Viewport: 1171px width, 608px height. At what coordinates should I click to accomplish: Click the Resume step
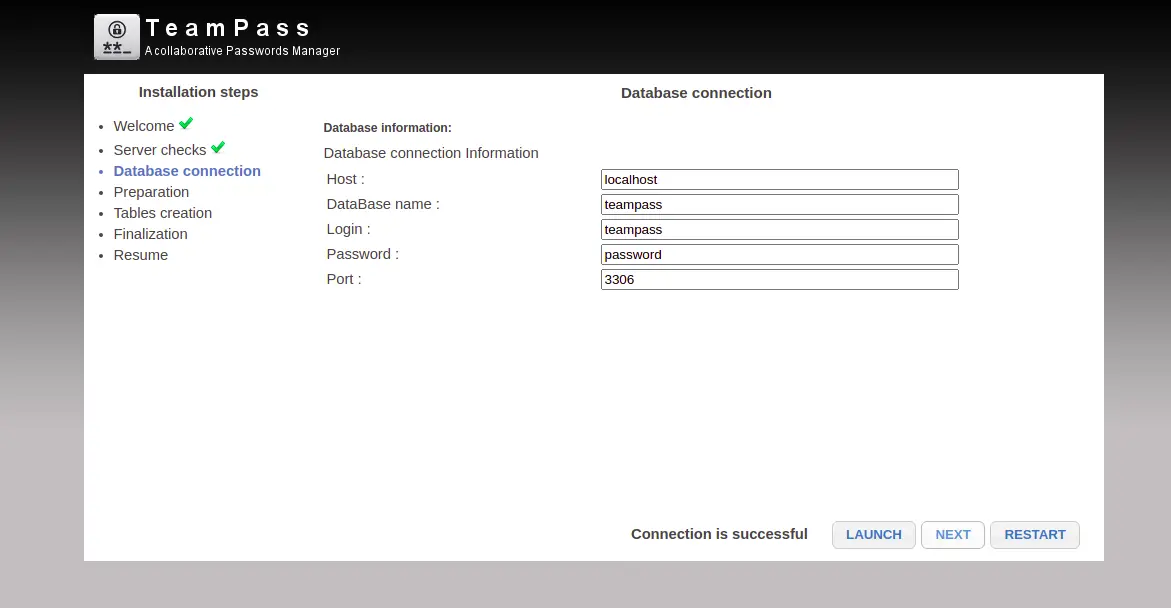(140, 255)
